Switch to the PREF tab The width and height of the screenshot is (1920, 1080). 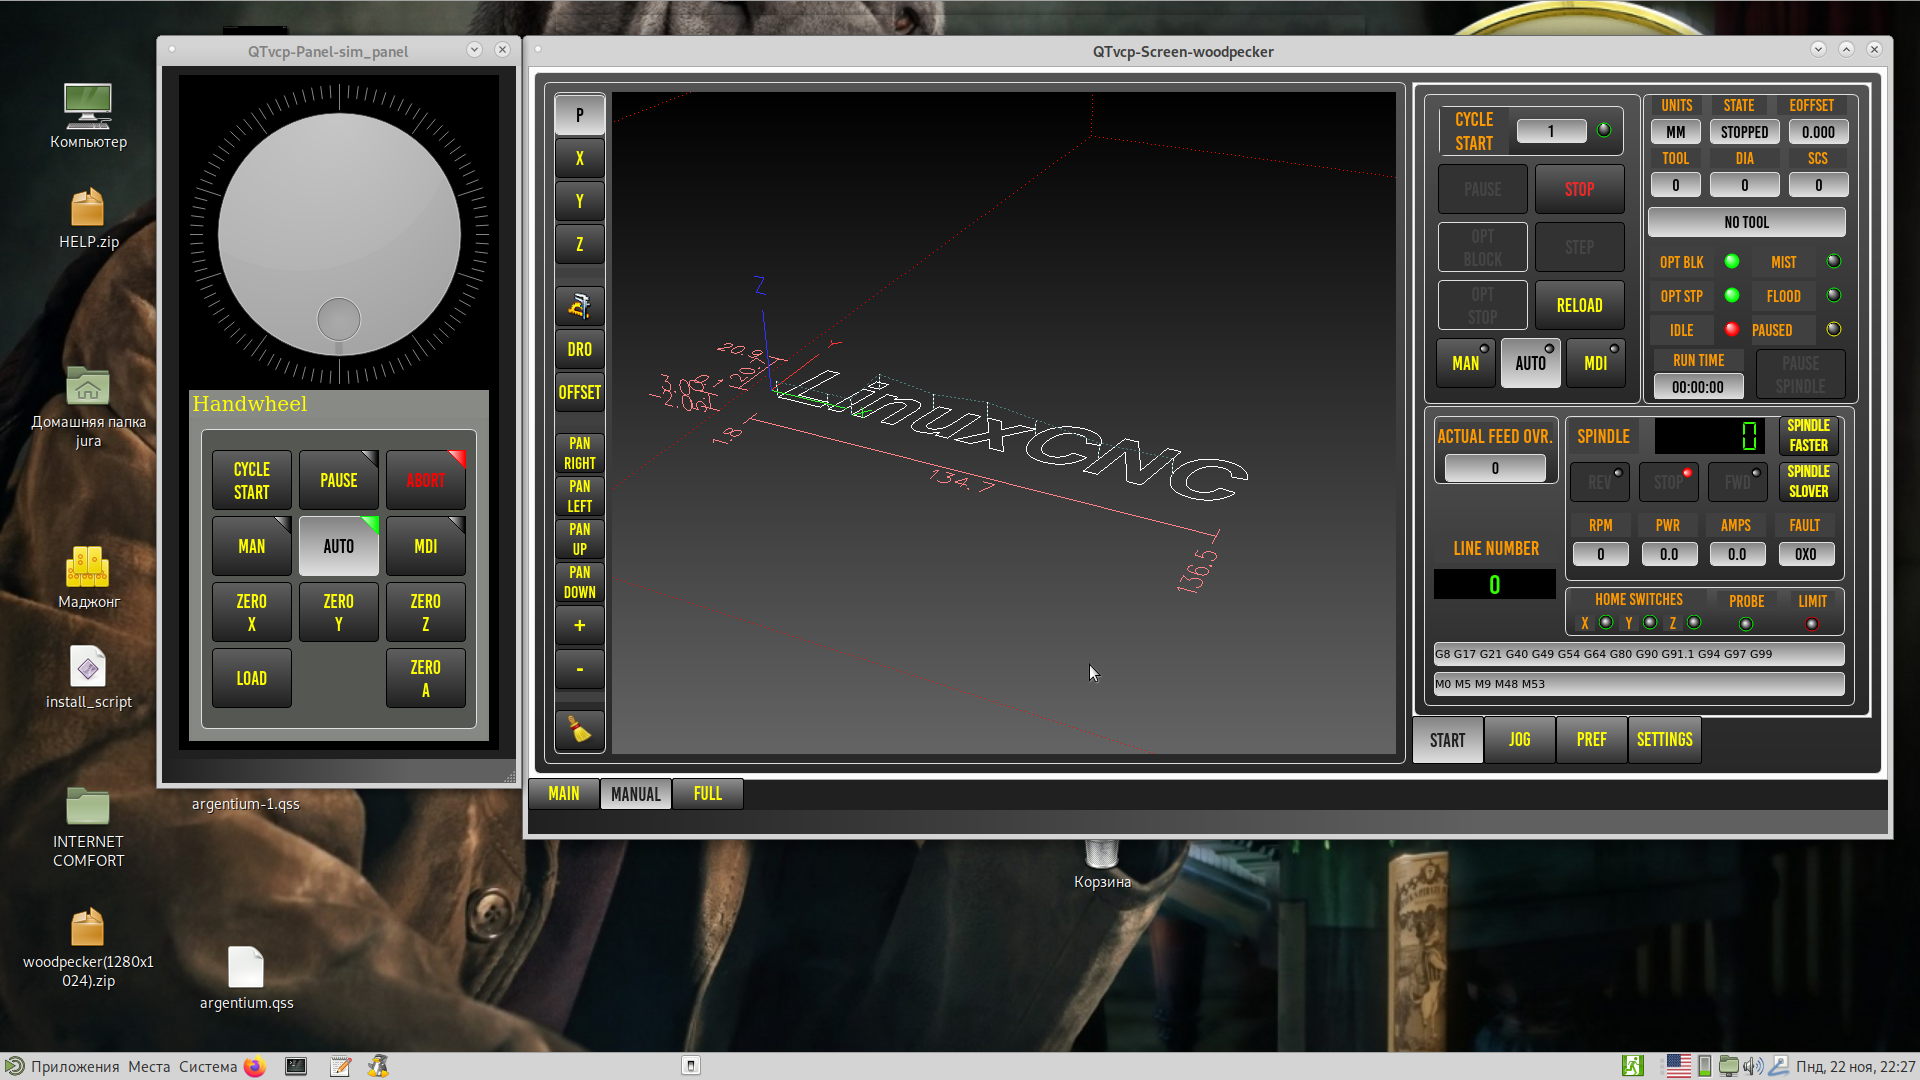click(x=1591, y=740)
